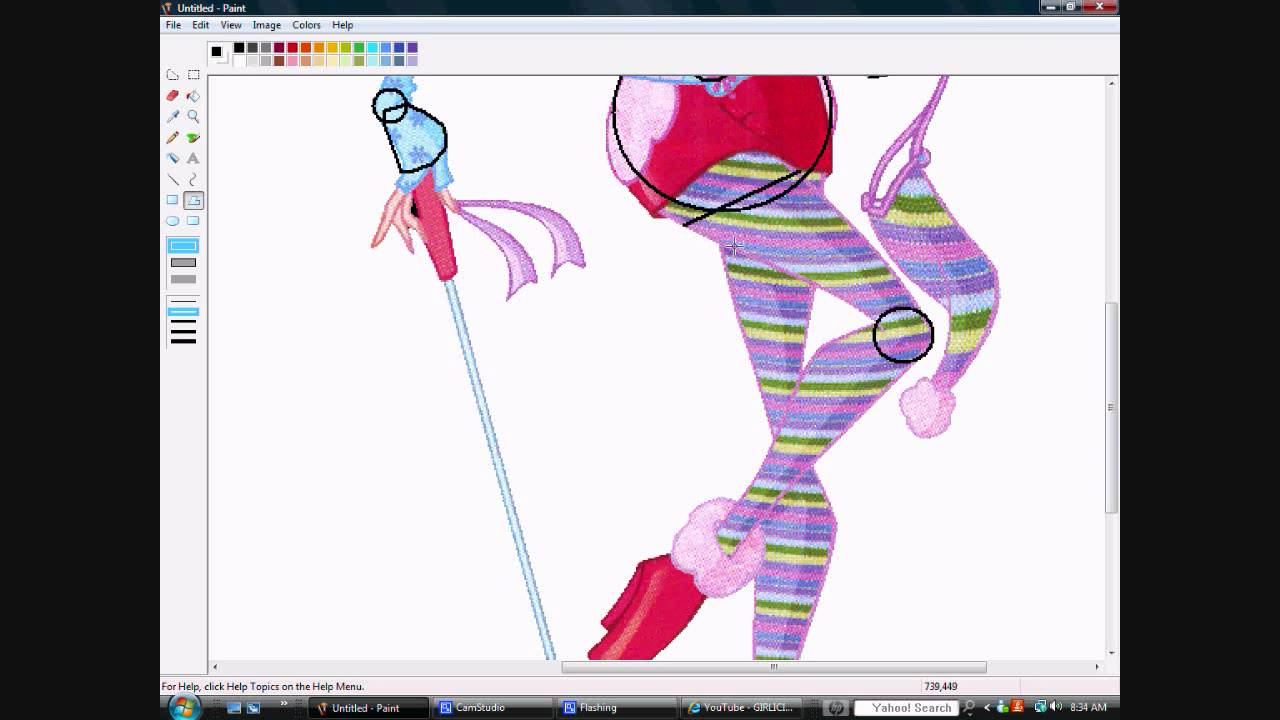1280x720 pixels.
Task: Click the vertical scrollbar thumb
Action: point(1110,407)
